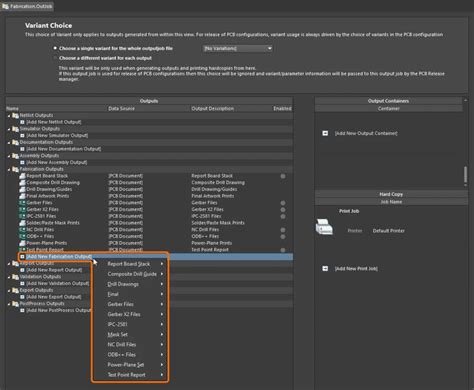Screen dimensions: 474x390
Task: Toggle enabled state for IPC-2581 Files
Action: point(283,216)
